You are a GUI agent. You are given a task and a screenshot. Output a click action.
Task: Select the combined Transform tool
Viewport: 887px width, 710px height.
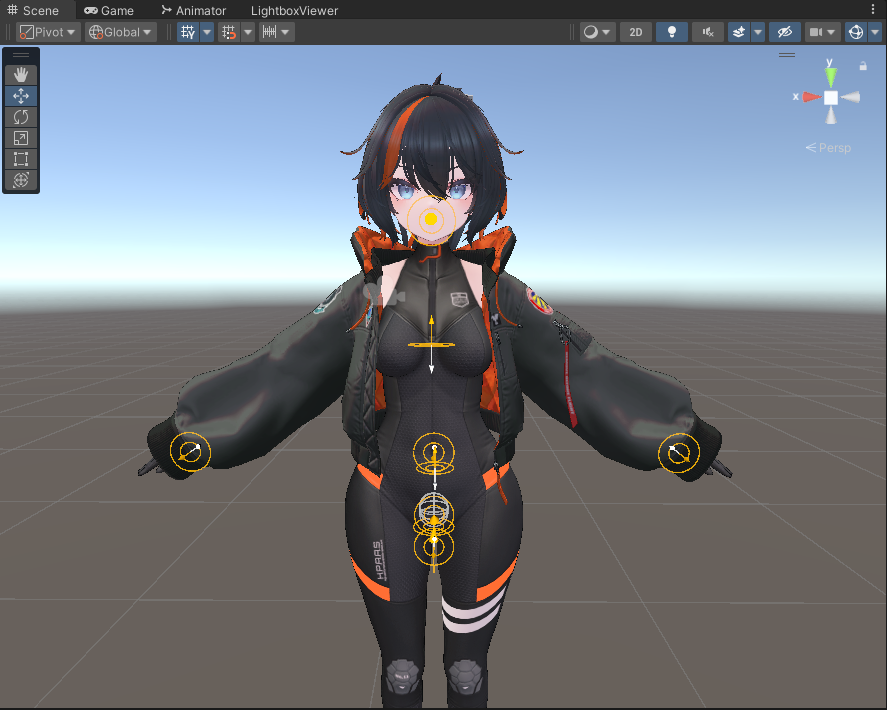point(21,180)
